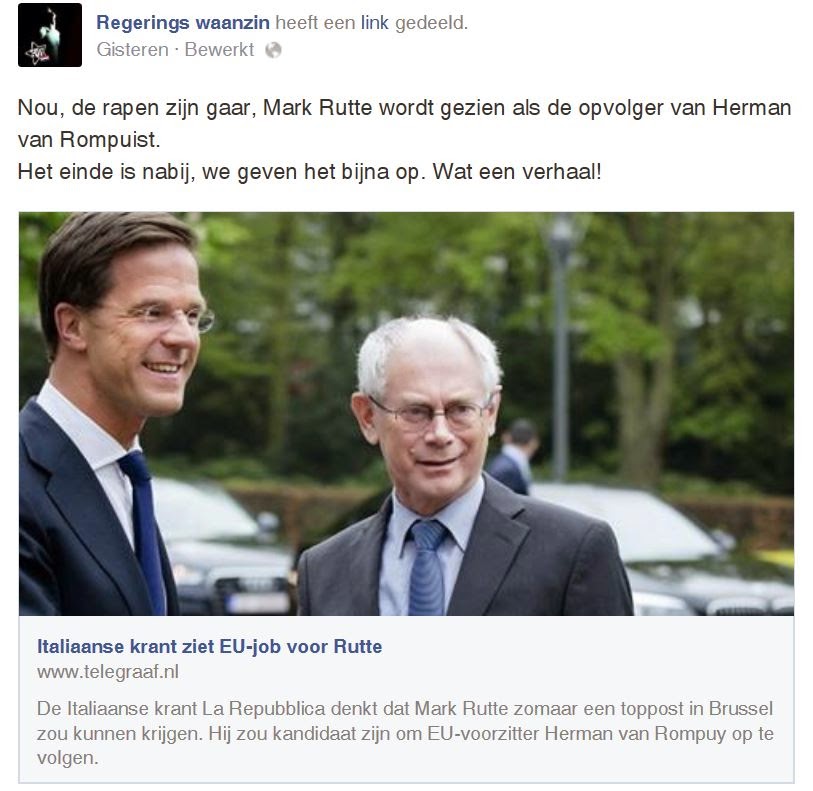Open the Regerings waanzin profile avatar

[50, 35]
